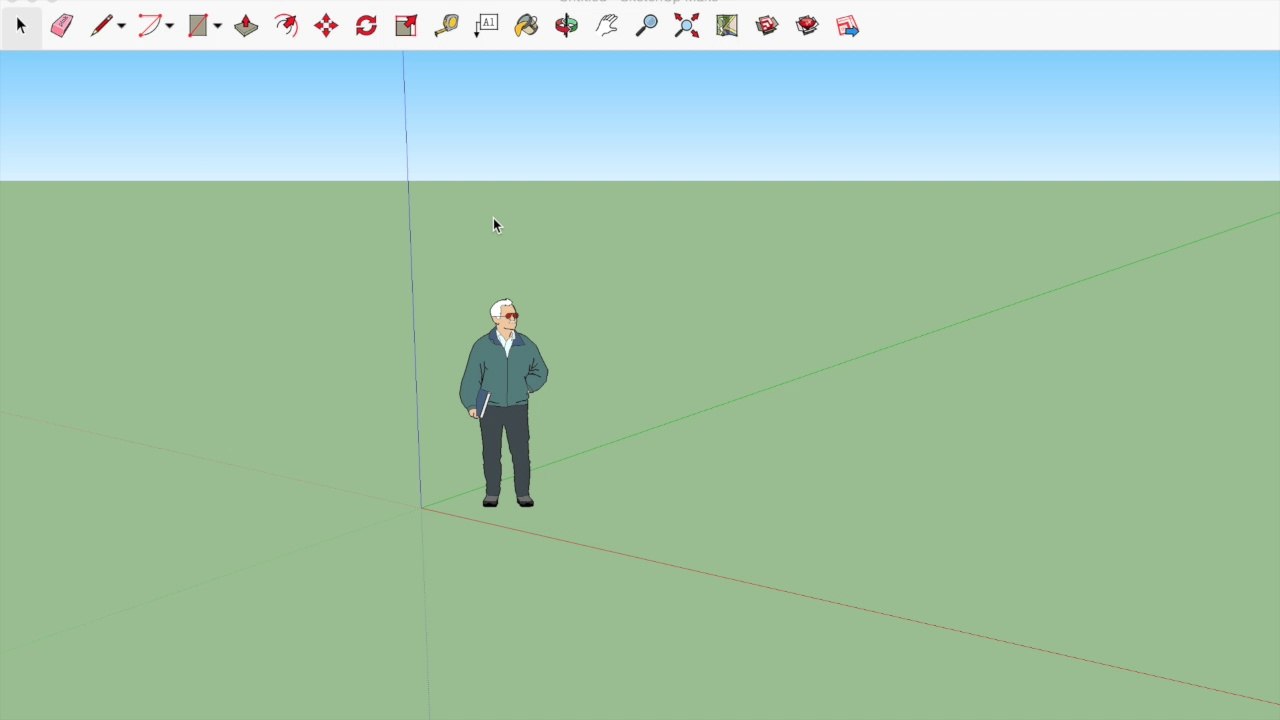Pick the Scale tool
The height and width of the screenshot is (720, 1280).
tap(406, 26)
